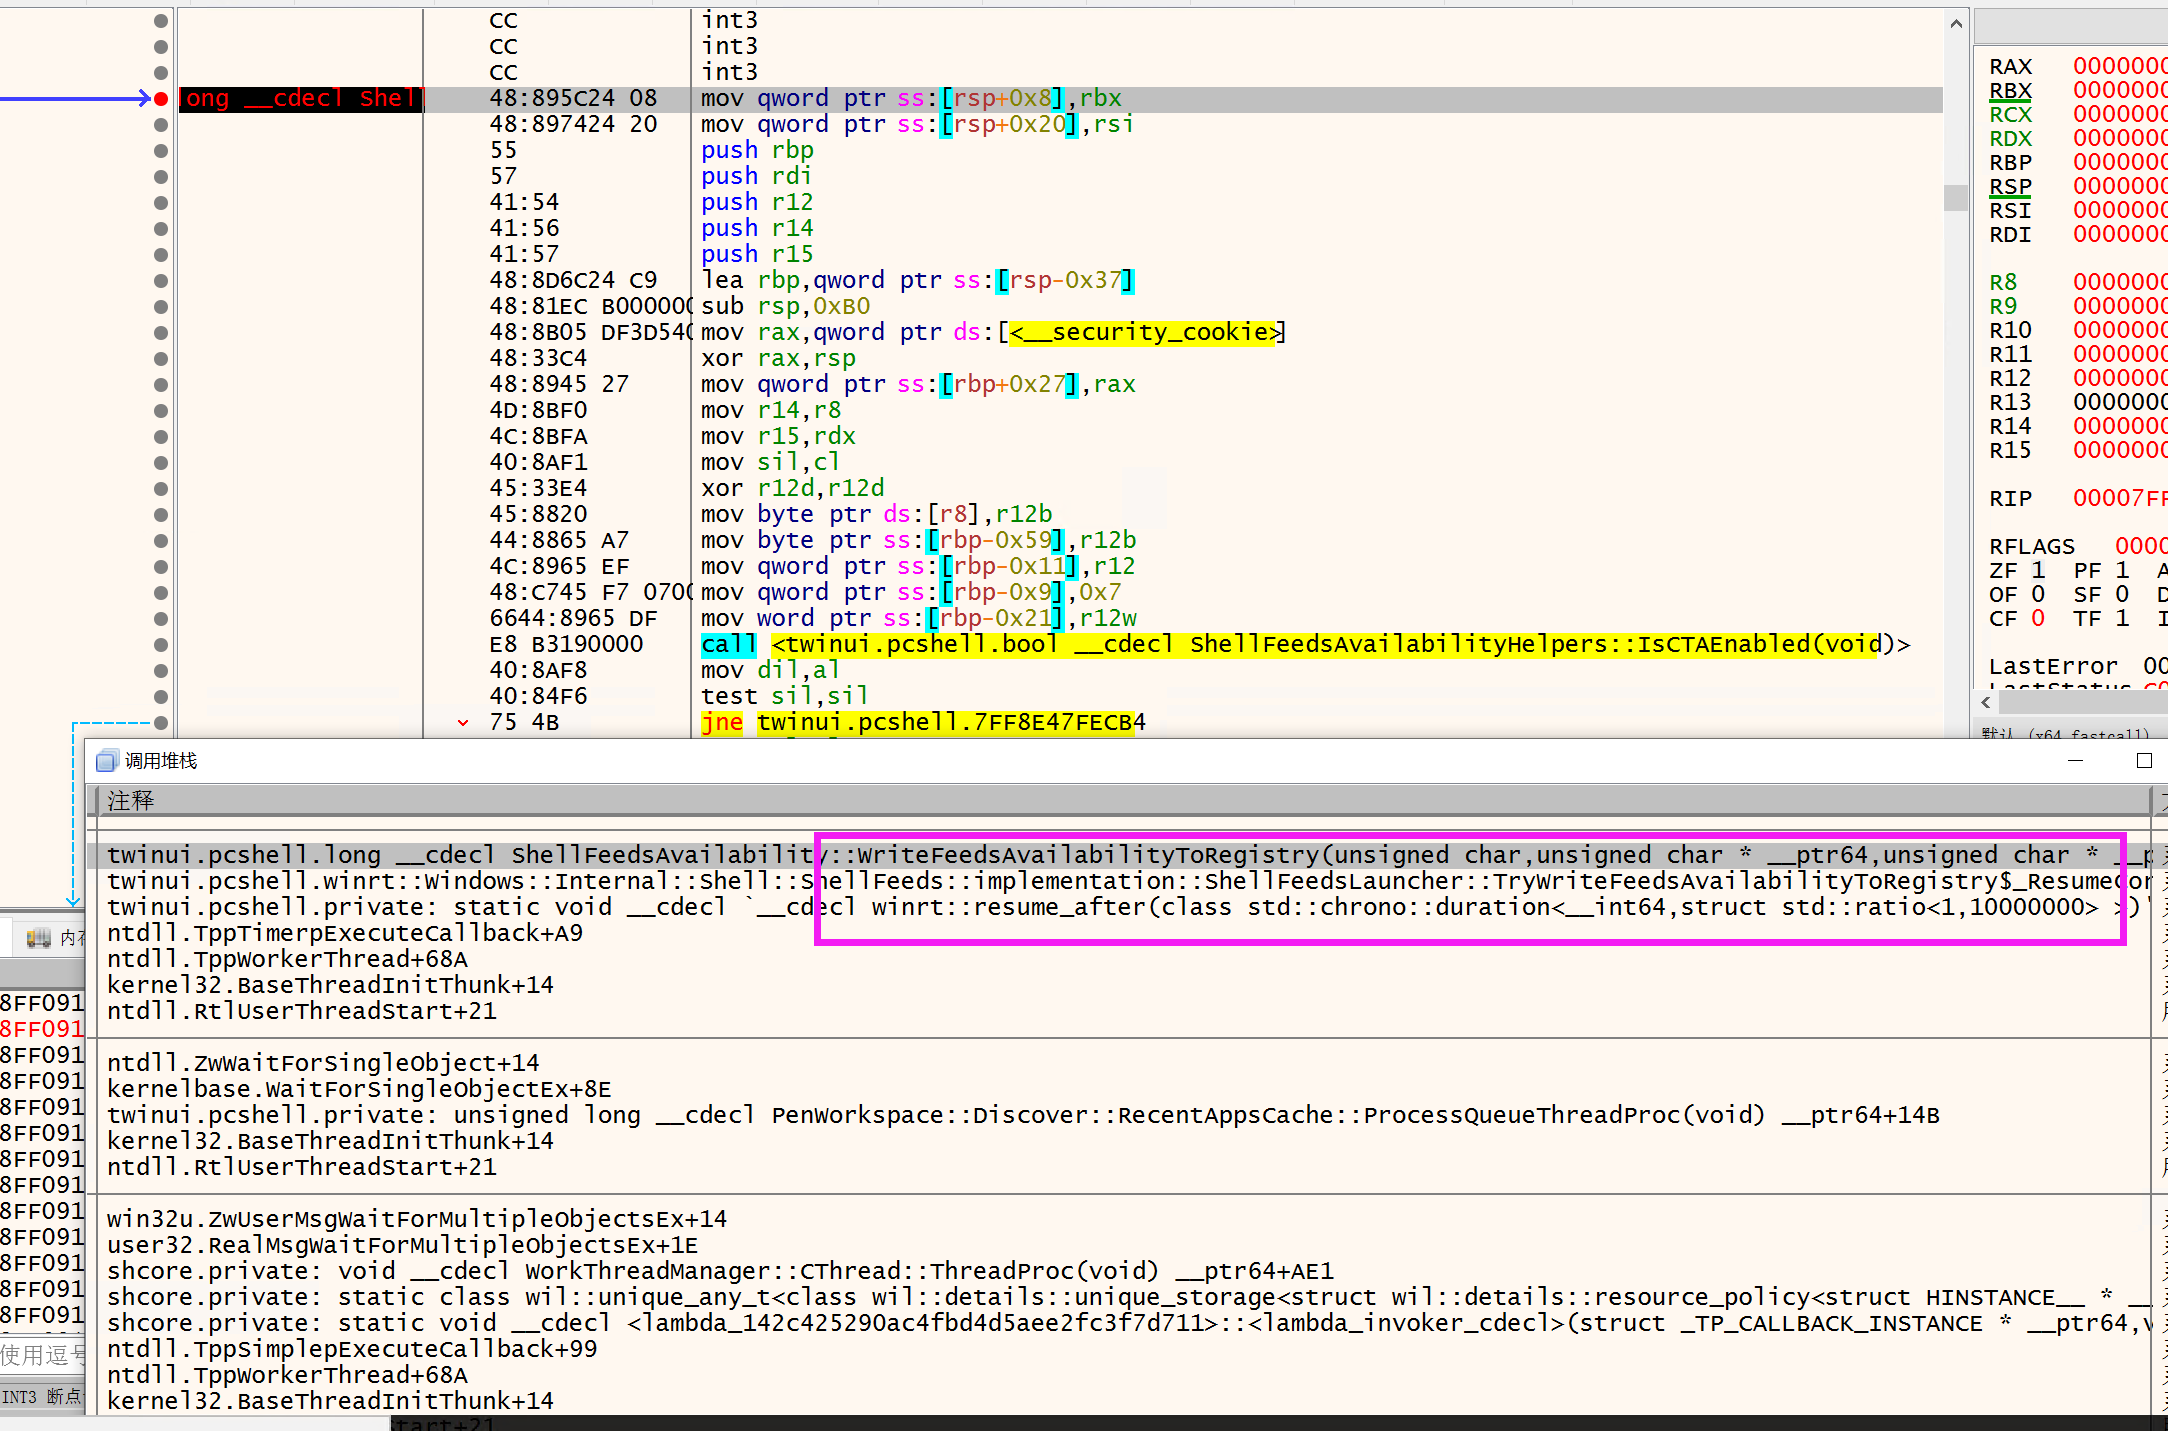Click the disassembly vertical scrollbar thumb
This screenshot has width=2168, height=1431.
(x=1956, y=197)
